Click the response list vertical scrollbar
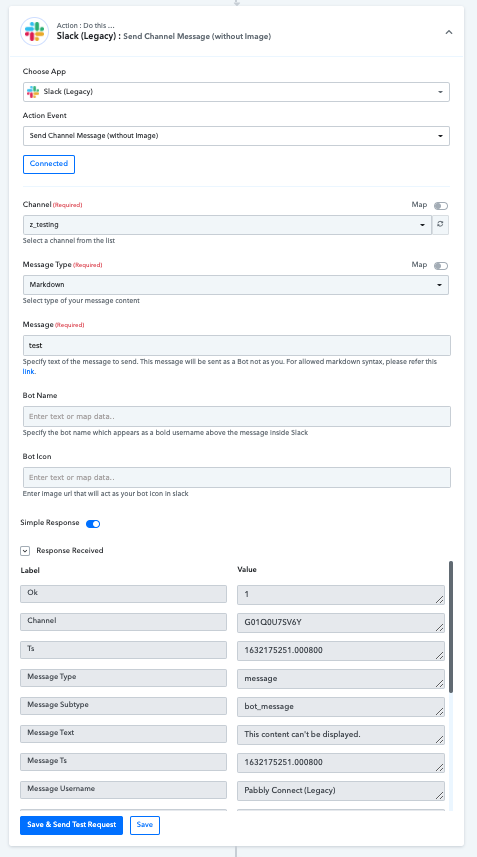The image size is (477, 857). click(x=451, y=627)
